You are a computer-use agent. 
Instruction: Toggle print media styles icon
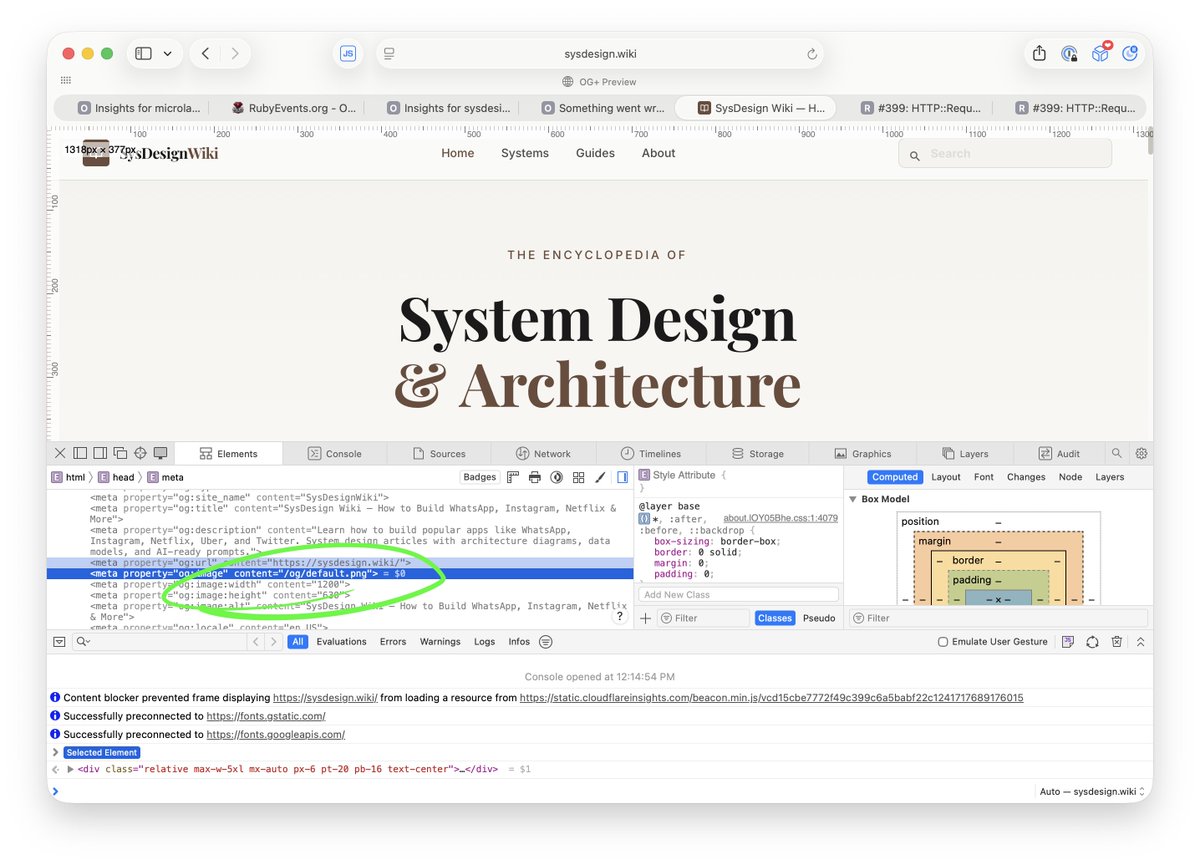[535, 477]
